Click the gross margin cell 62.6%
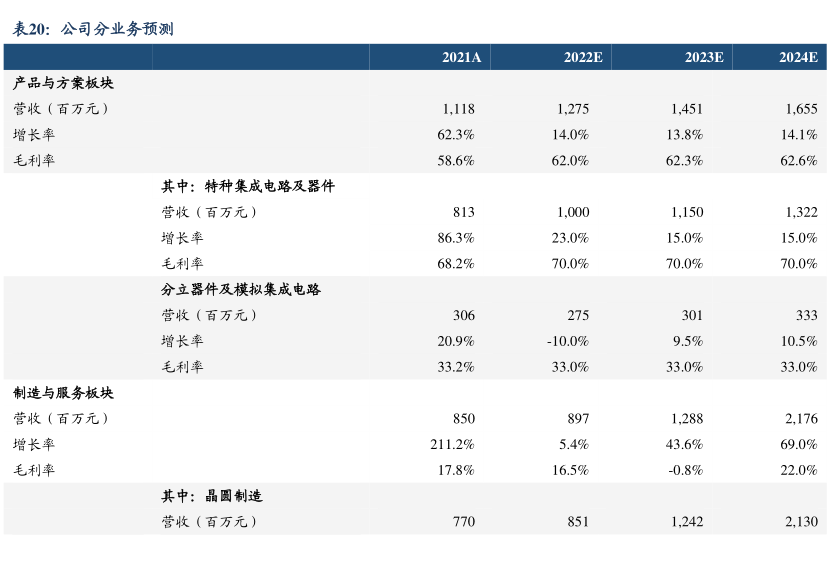Image resolution: width=830 pixels, height=562 pixels. [x=799, y=161]
